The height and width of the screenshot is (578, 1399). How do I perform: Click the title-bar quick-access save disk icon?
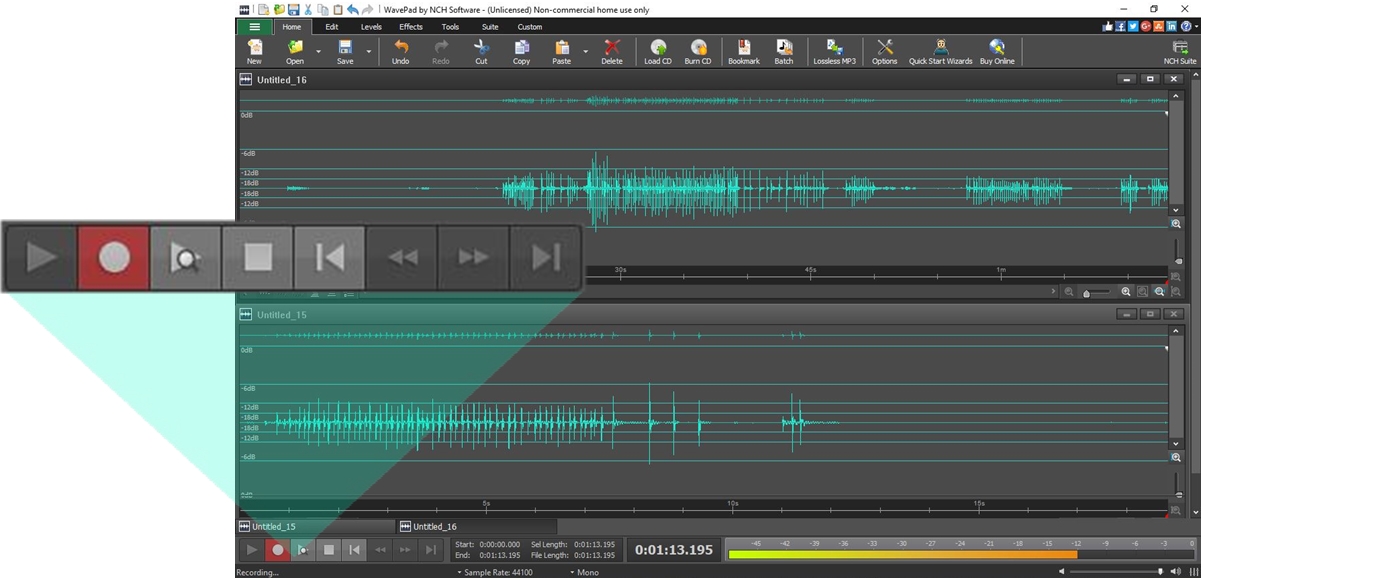coord(294,9)
